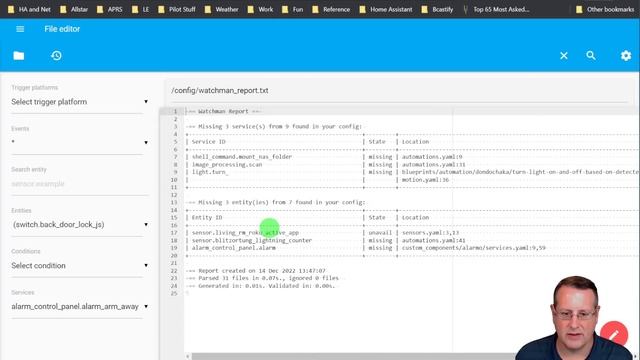Screen dimensions: 640x360
Task: Click the Missing 3 entity(ies) line
Action: [x=276, y=202]
